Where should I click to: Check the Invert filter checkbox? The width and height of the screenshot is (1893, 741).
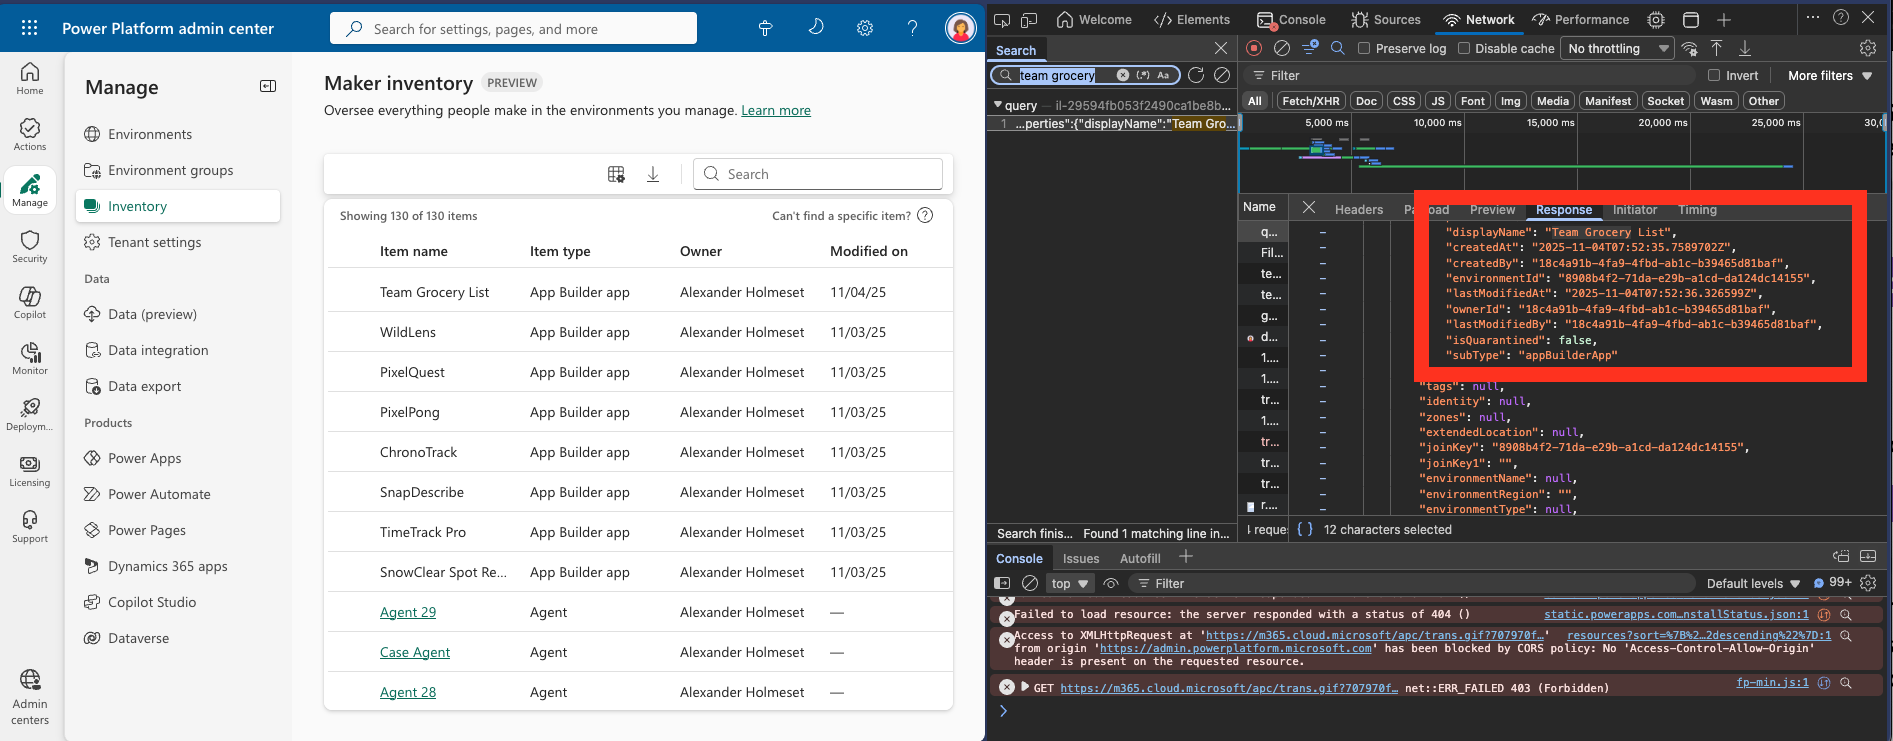(1714, 75)
